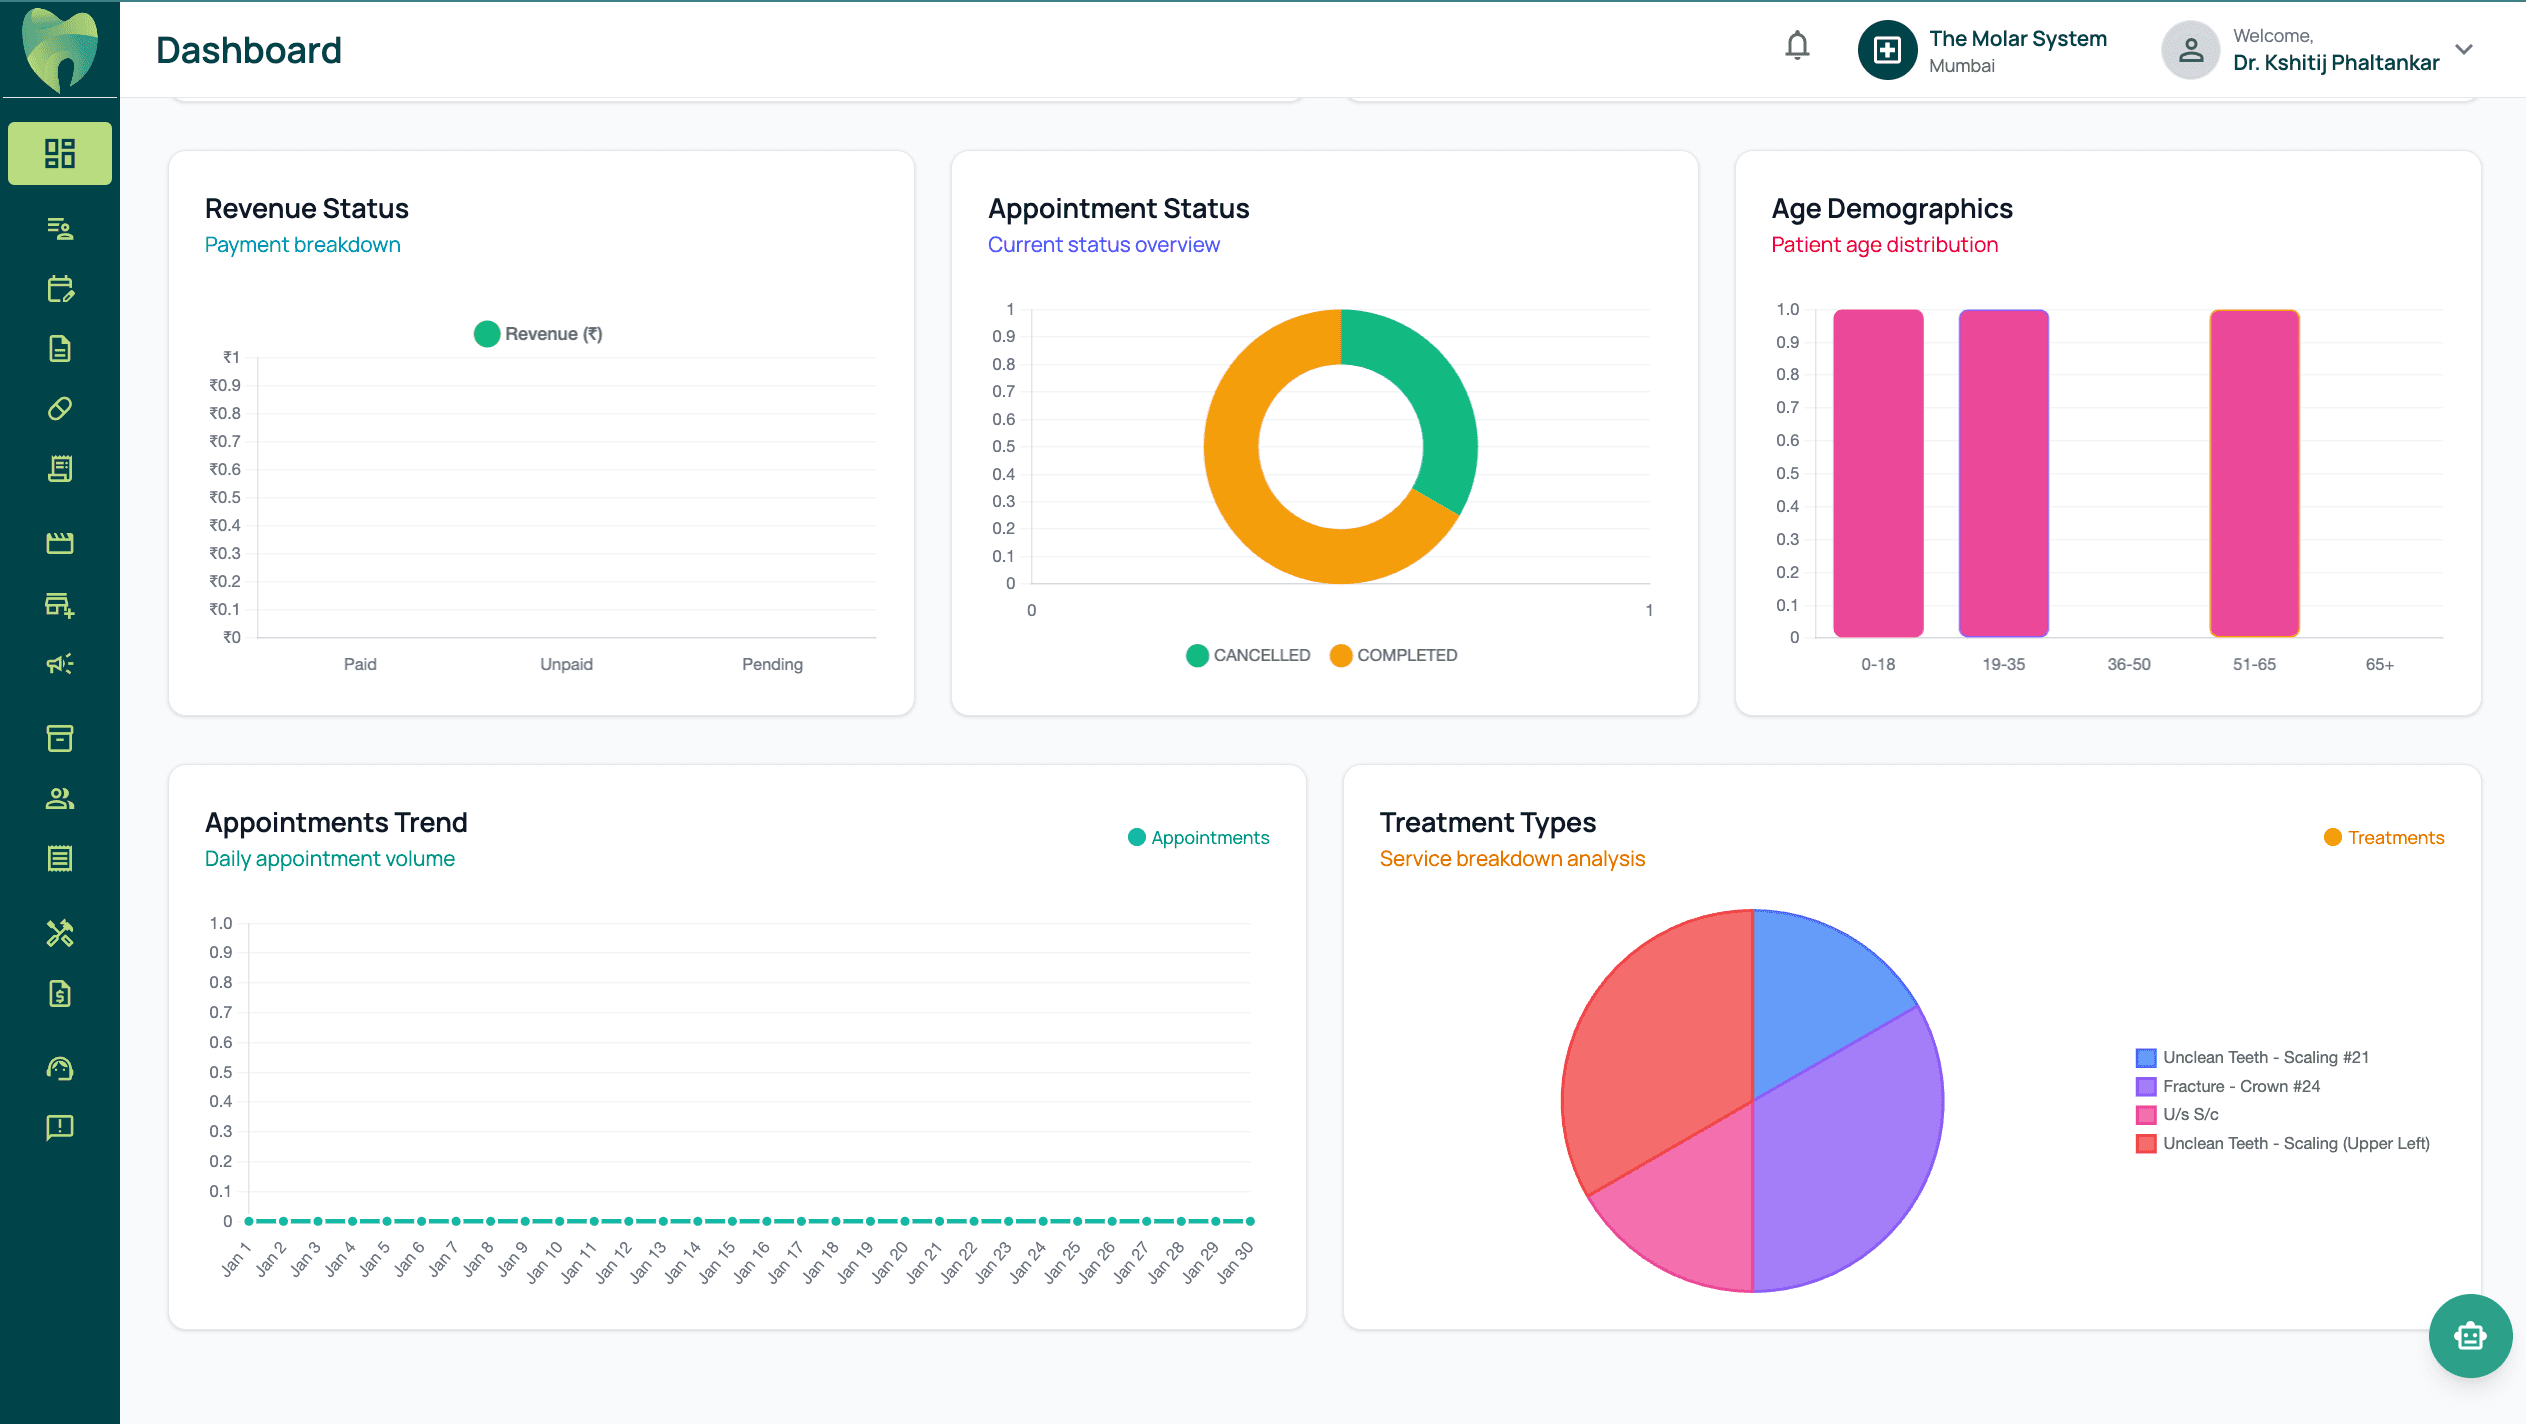The width and height of the screenshot is (2526, 1424).
Task: Click the megaphone campaigns sidebar icon
Action: coord(60,664)
